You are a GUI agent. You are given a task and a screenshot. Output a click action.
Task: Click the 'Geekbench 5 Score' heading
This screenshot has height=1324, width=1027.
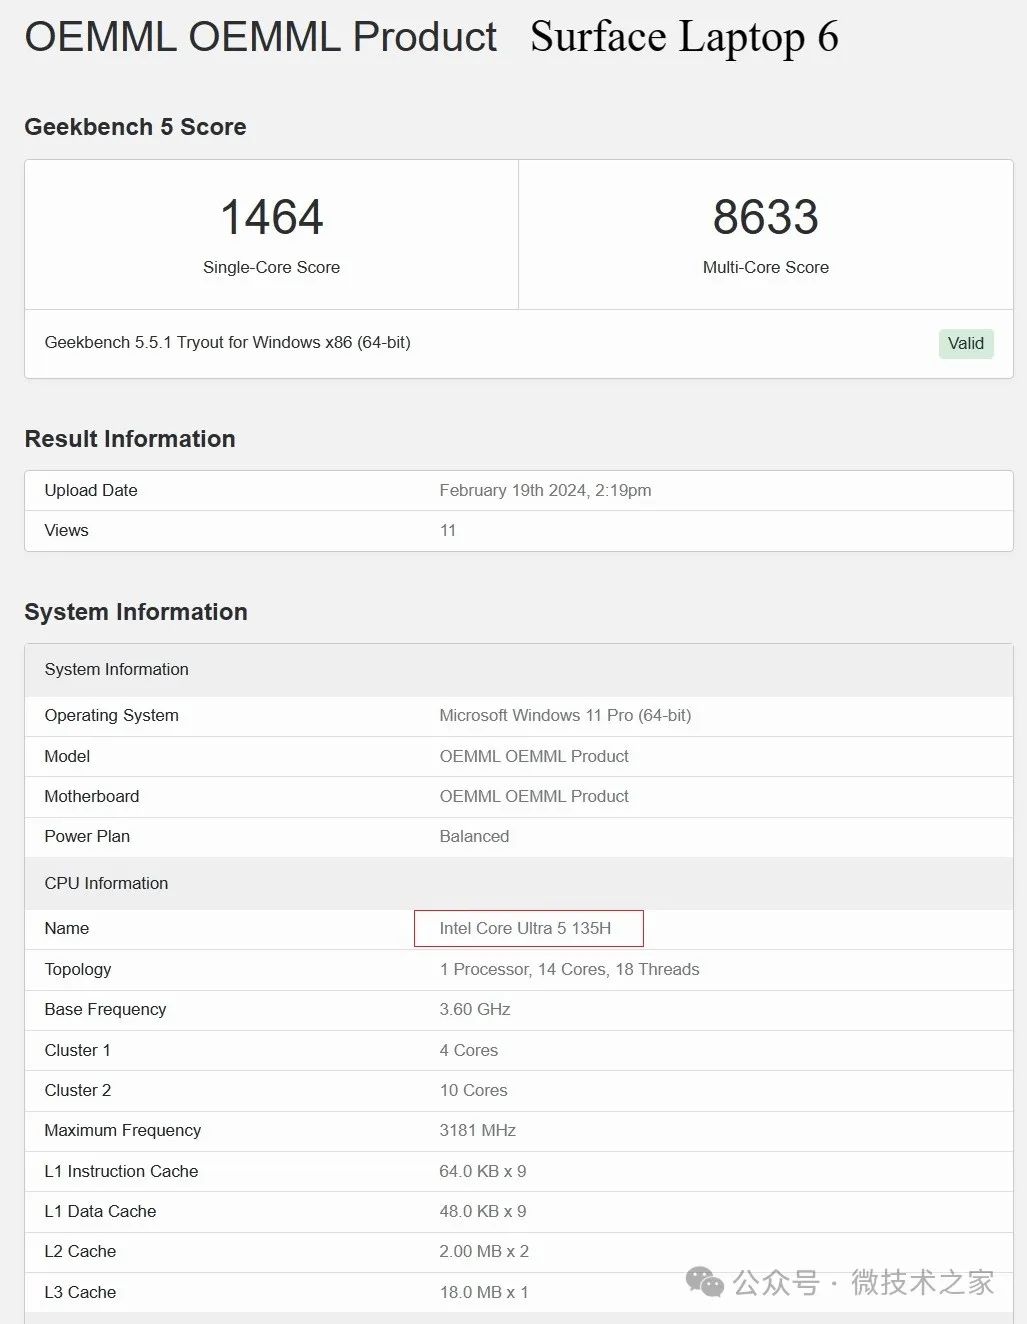tap(135, 127)
